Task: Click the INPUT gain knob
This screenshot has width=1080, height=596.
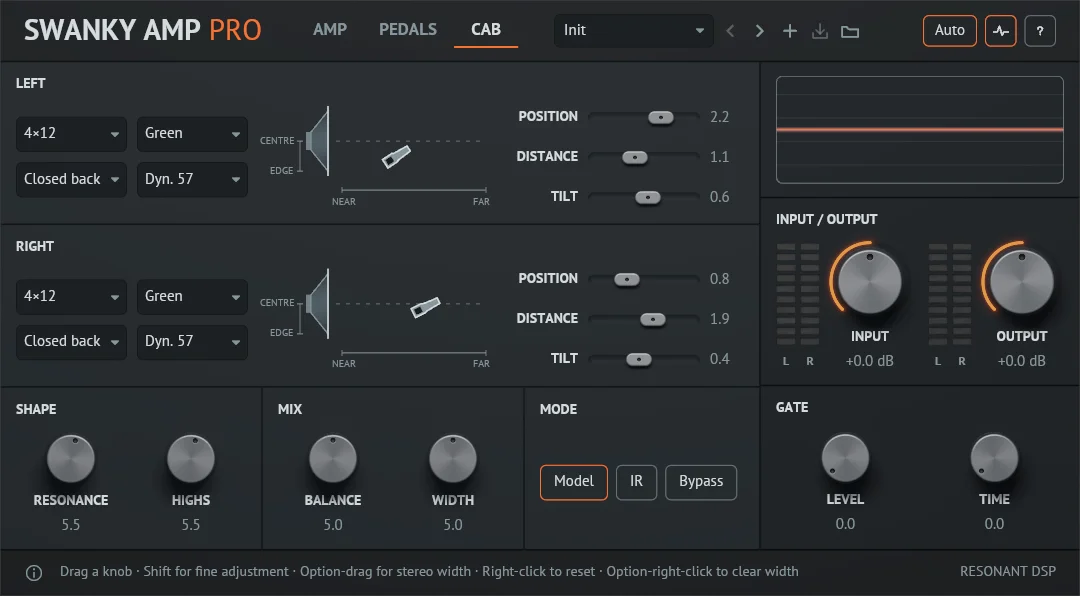Action: point(869,282)
